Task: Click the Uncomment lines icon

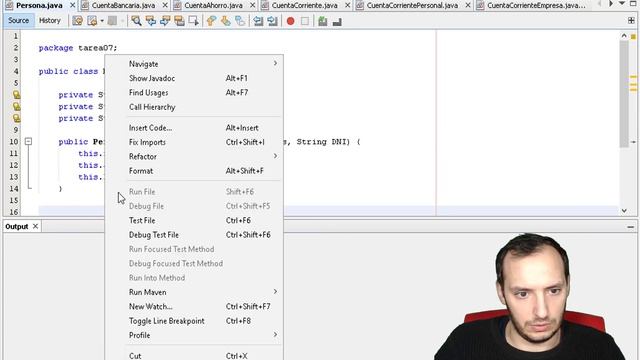Action: 337,21
